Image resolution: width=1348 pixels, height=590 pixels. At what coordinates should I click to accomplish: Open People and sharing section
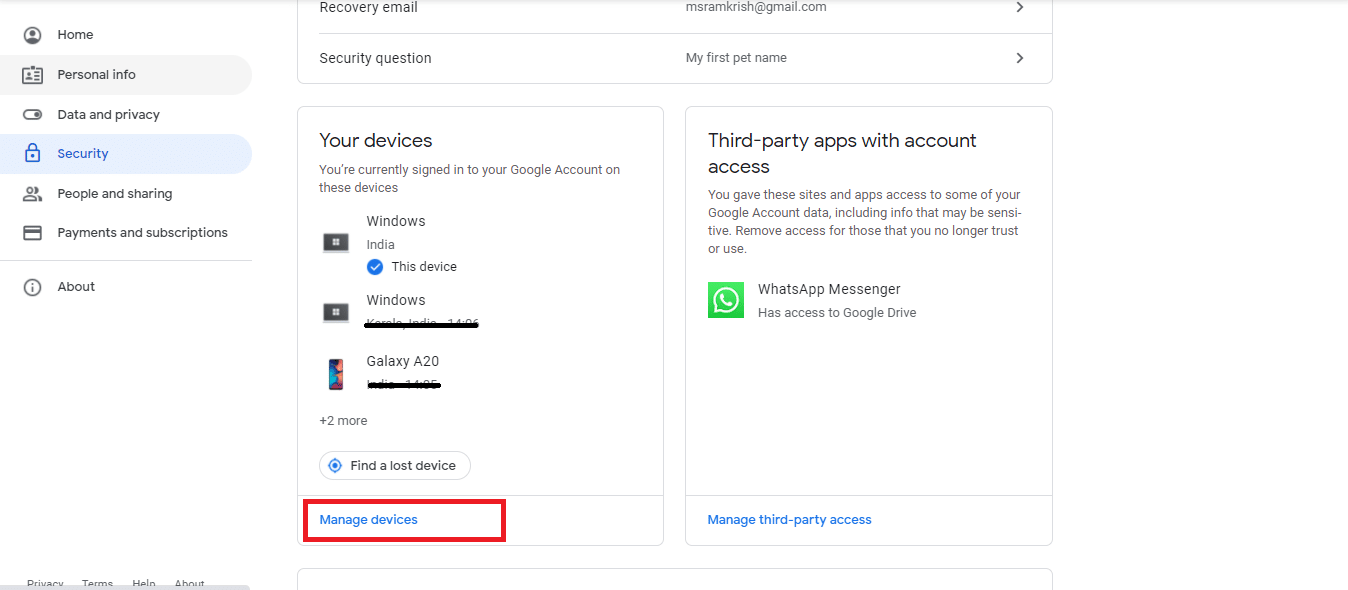click(126, 194)
